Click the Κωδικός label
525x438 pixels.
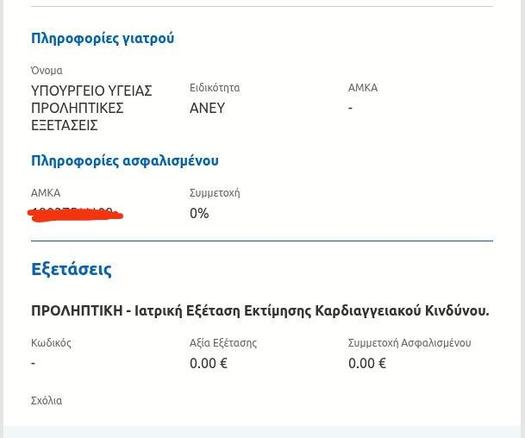click(51, 343)
